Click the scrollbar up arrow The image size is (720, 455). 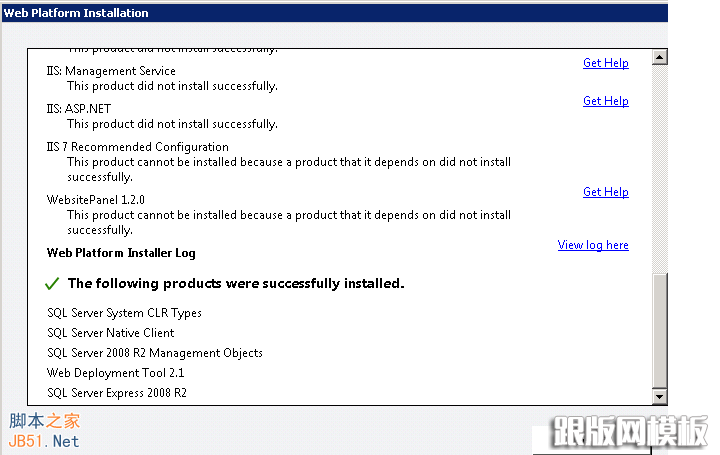pos(659,57)
